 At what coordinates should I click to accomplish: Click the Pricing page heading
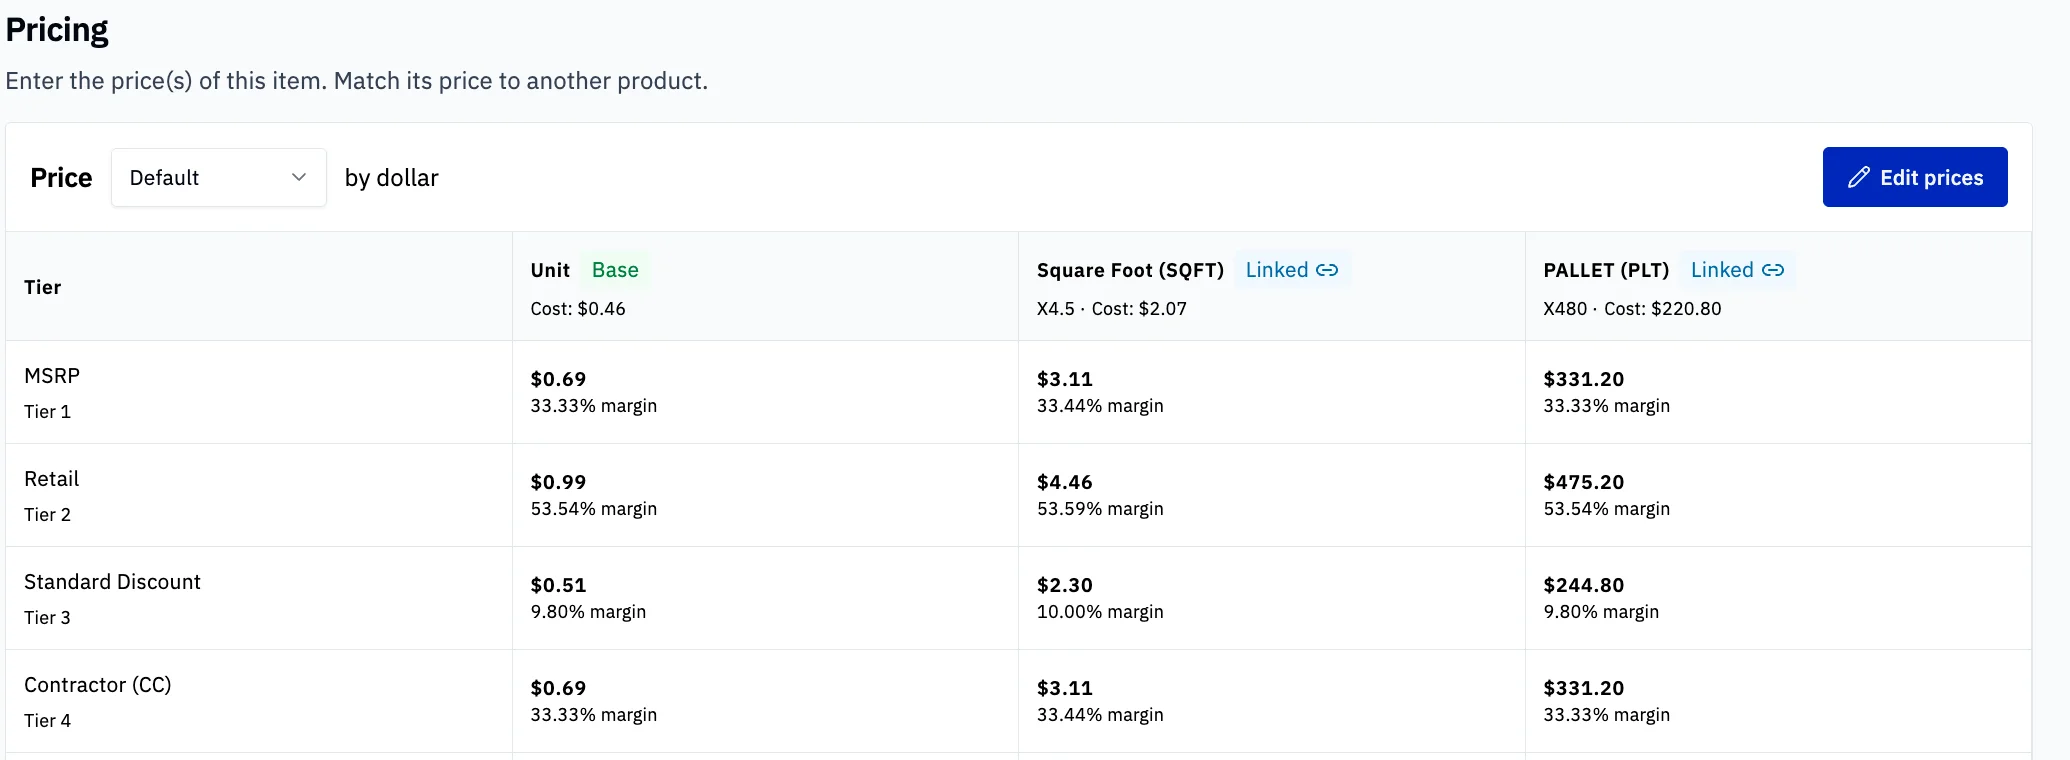tap(57, 30)
